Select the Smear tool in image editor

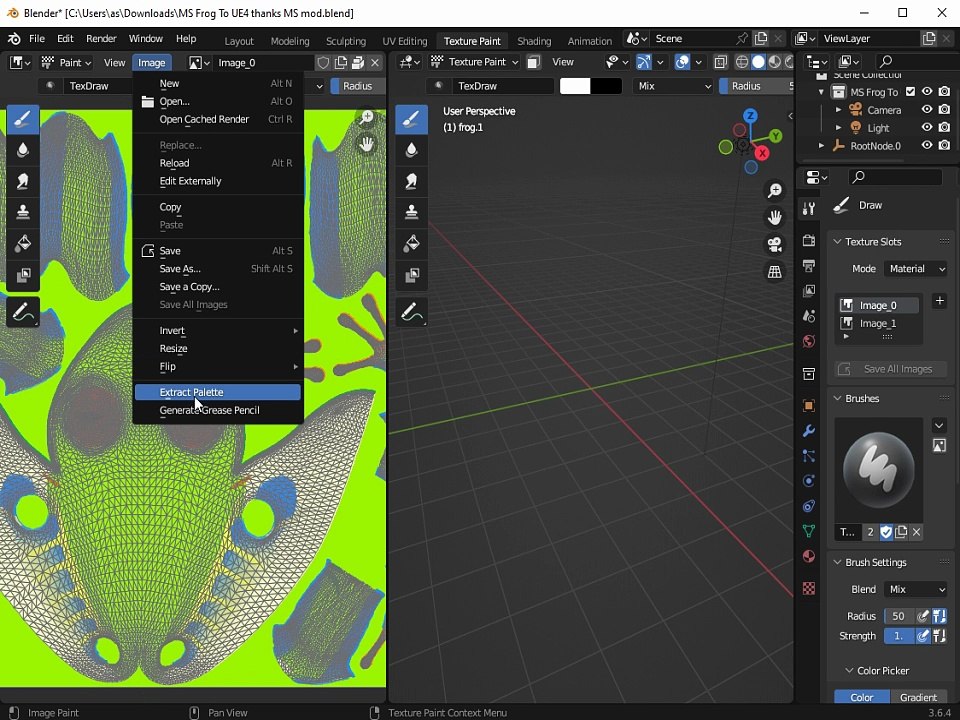[x=23, y=181]
